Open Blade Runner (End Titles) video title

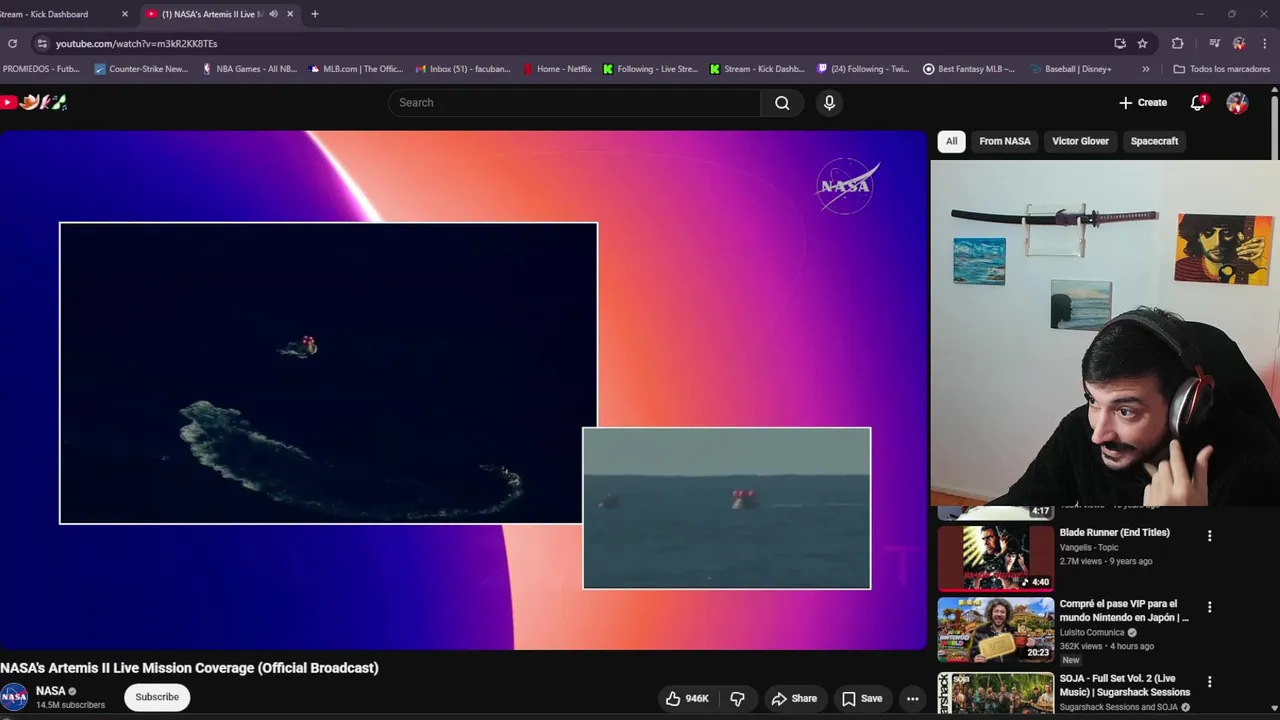(x=1114, y=533)
